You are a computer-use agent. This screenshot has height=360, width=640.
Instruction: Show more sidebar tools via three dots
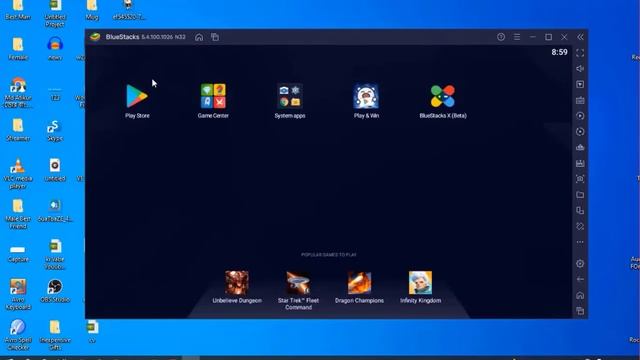tap(580, 242)
